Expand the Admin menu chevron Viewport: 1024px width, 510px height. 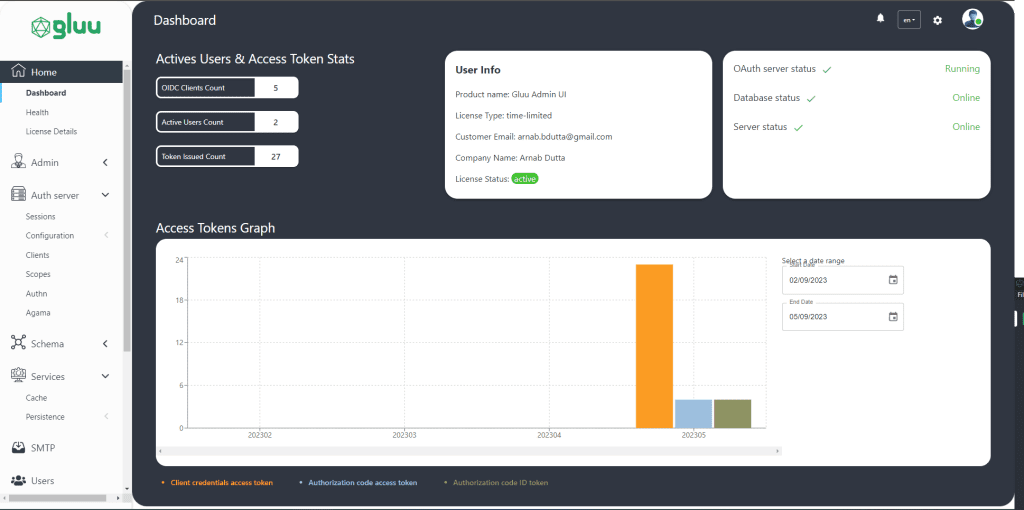tap(105, 163)
